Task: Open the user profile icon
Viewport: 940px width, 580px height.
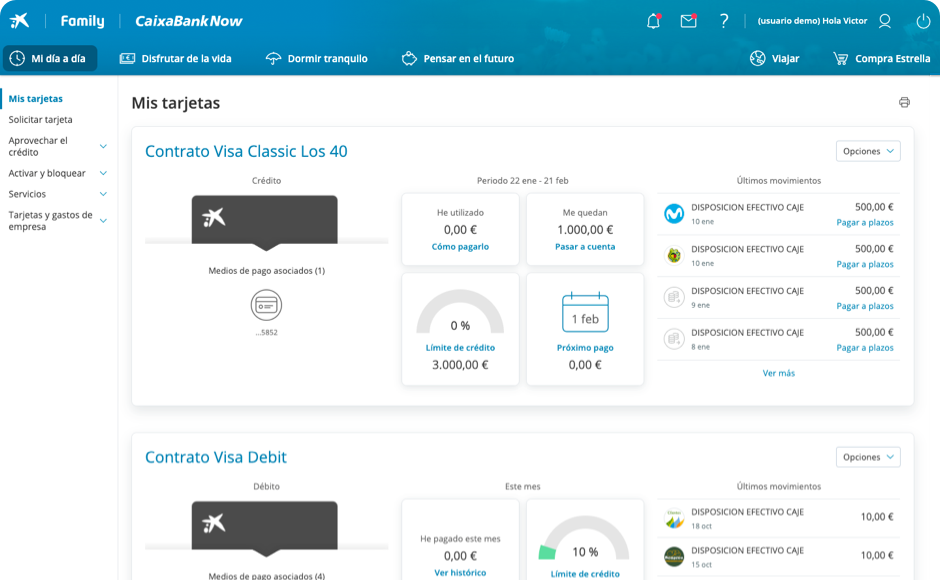Action: (x=885, y=21)
